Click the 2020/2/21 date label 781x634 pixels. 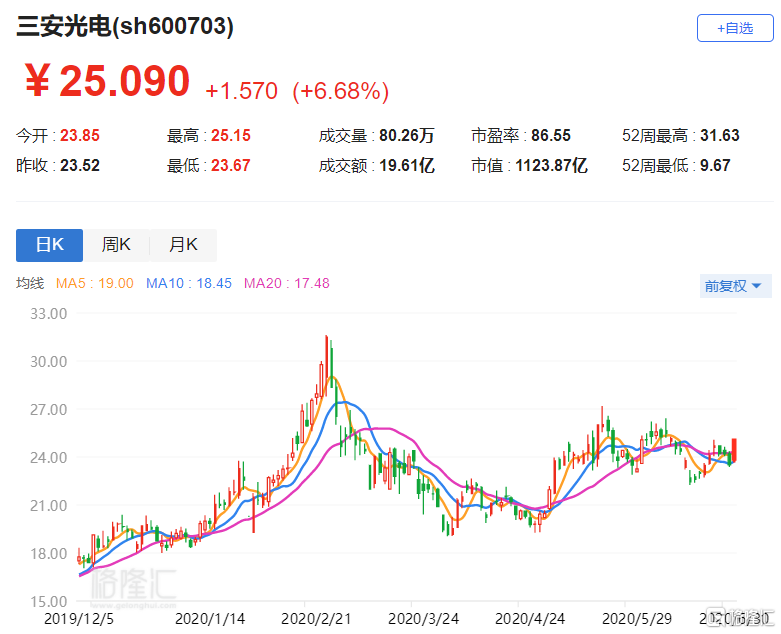tap(316, 619)
